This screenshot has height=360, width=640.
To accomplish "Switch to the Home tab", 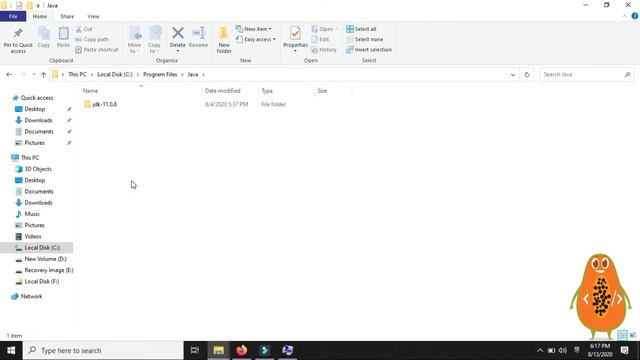I will (x=40, y=16).
